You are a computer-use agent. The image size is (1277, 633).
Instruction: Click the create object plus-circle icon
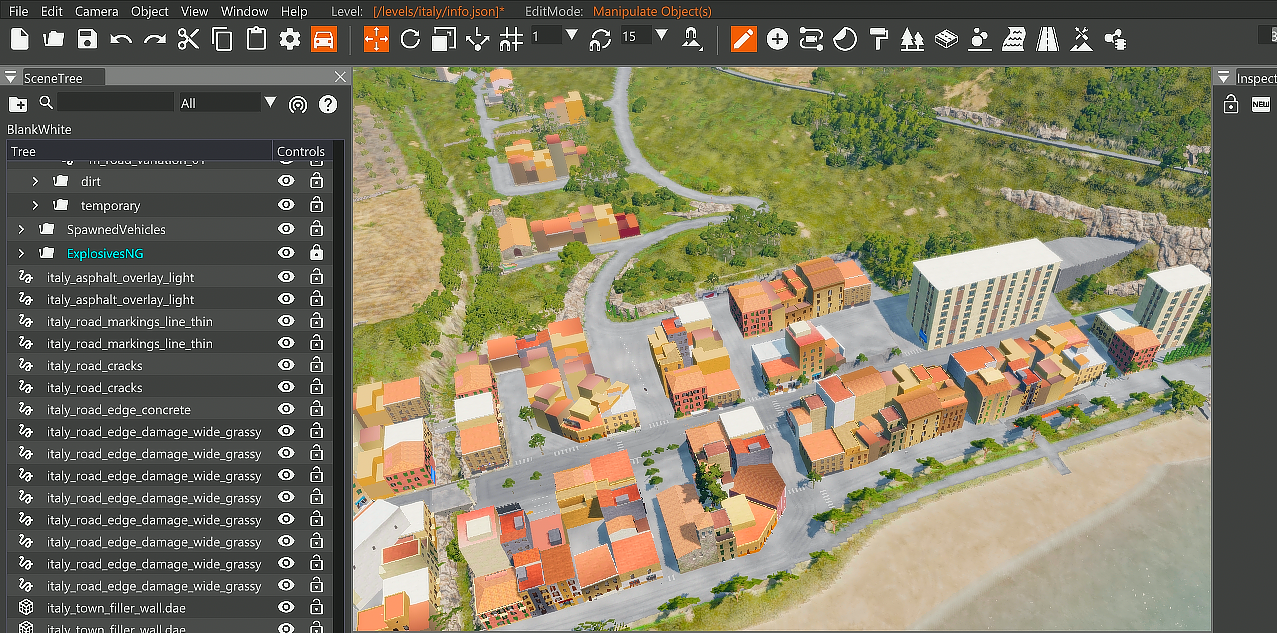(x=777, y=39)
